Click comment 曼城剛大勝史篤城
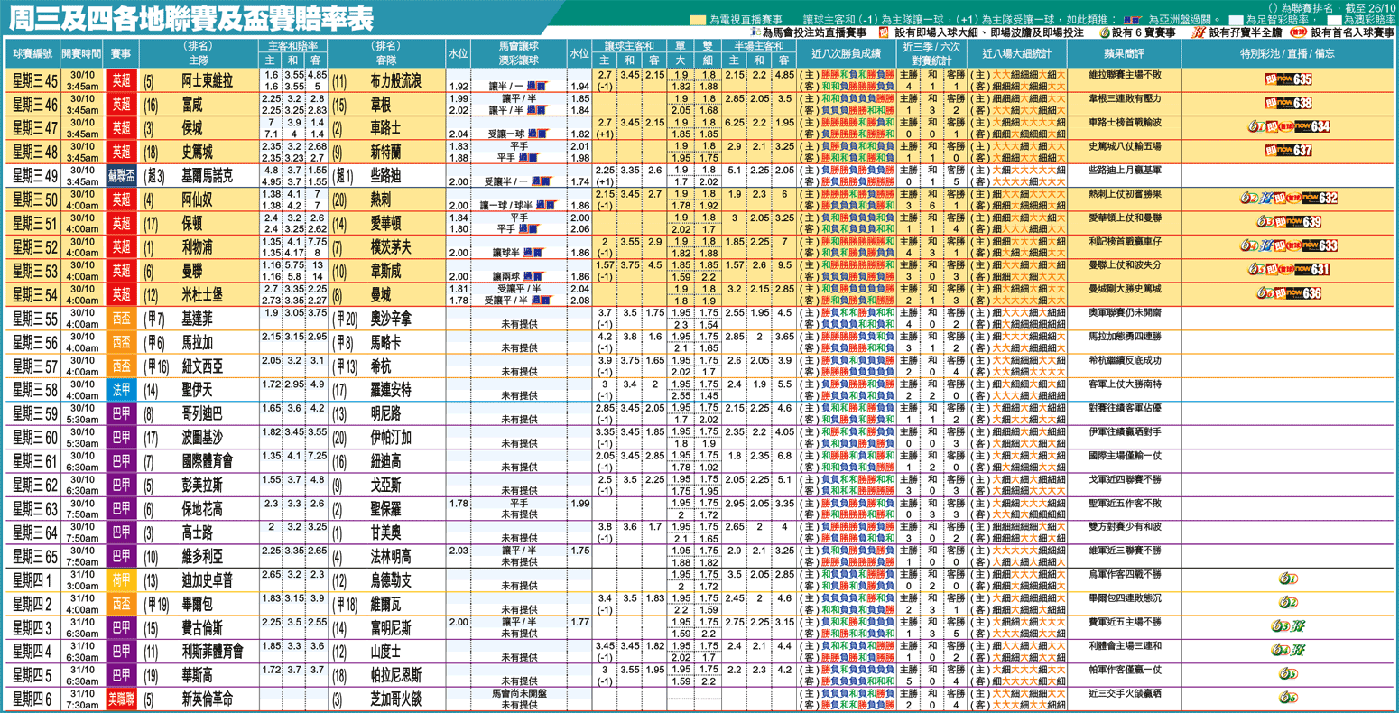The width and height of the screenshot is (1399, 713). click(x=1124, y=290)
